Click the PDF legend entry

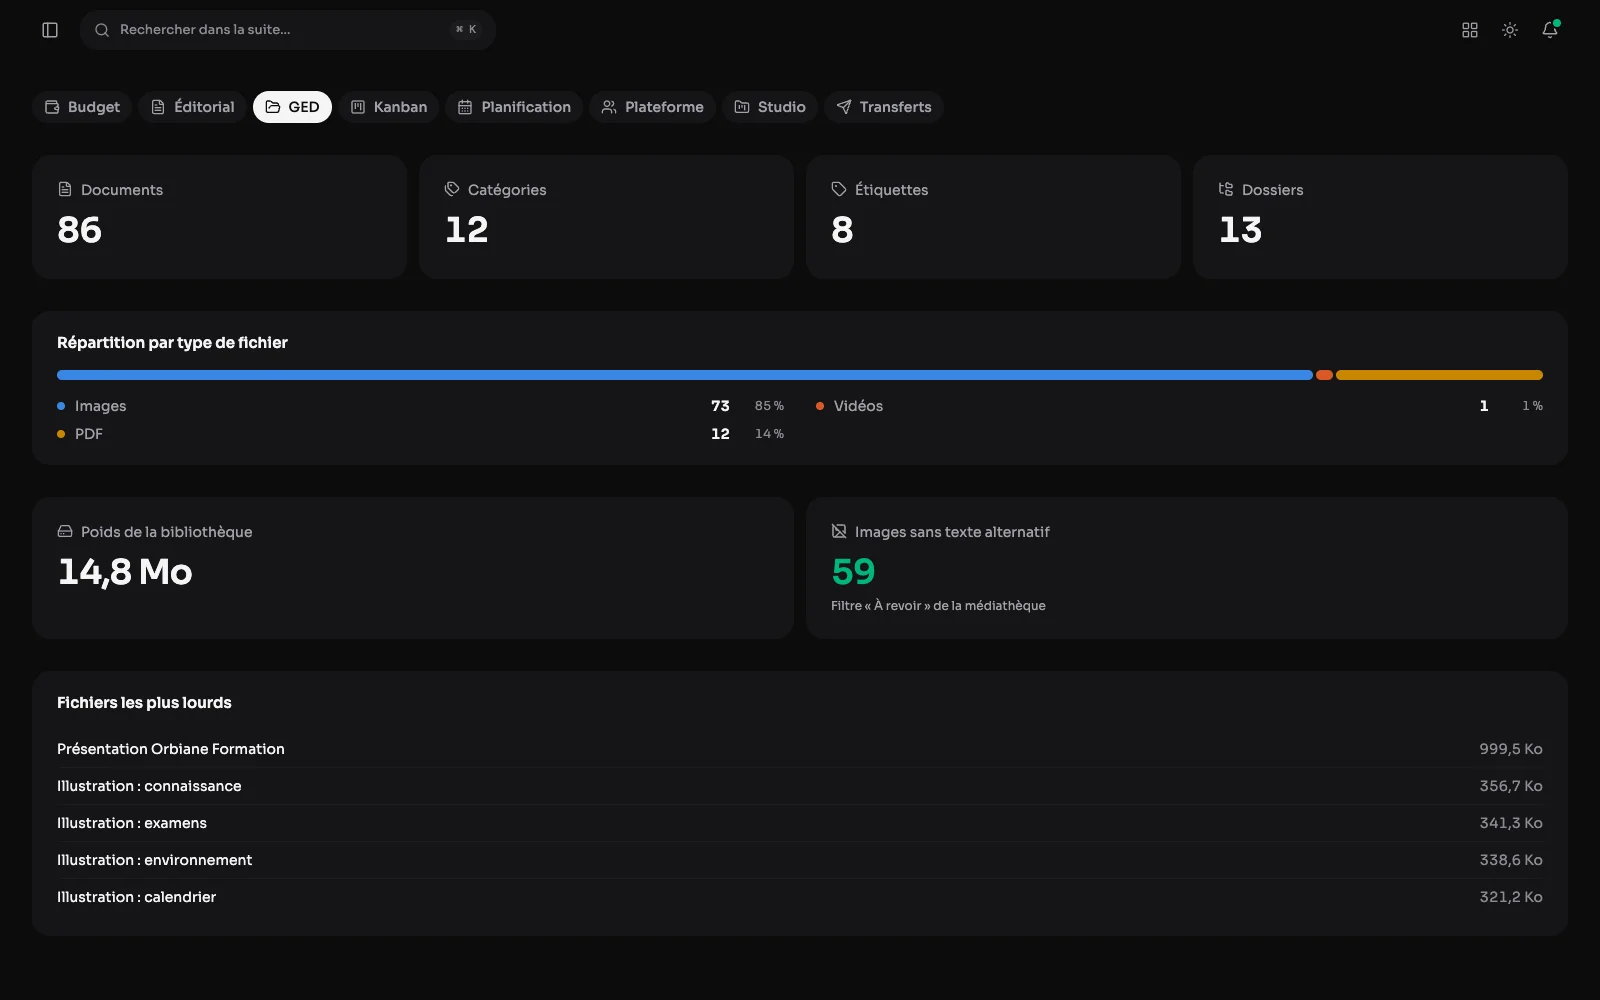(420, 434)
